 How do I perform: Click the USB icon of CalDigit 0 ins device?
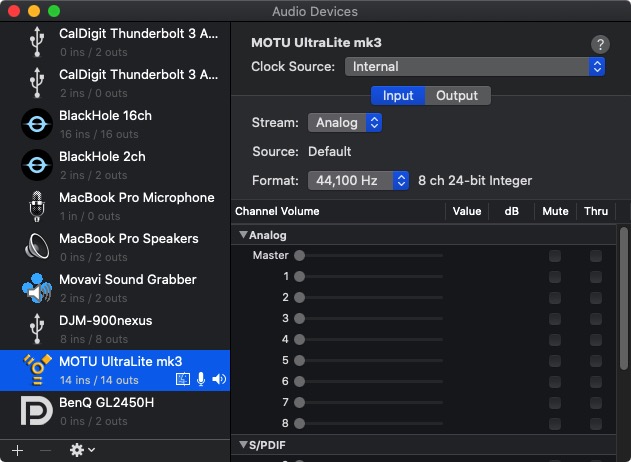click(x=37, y=42)
